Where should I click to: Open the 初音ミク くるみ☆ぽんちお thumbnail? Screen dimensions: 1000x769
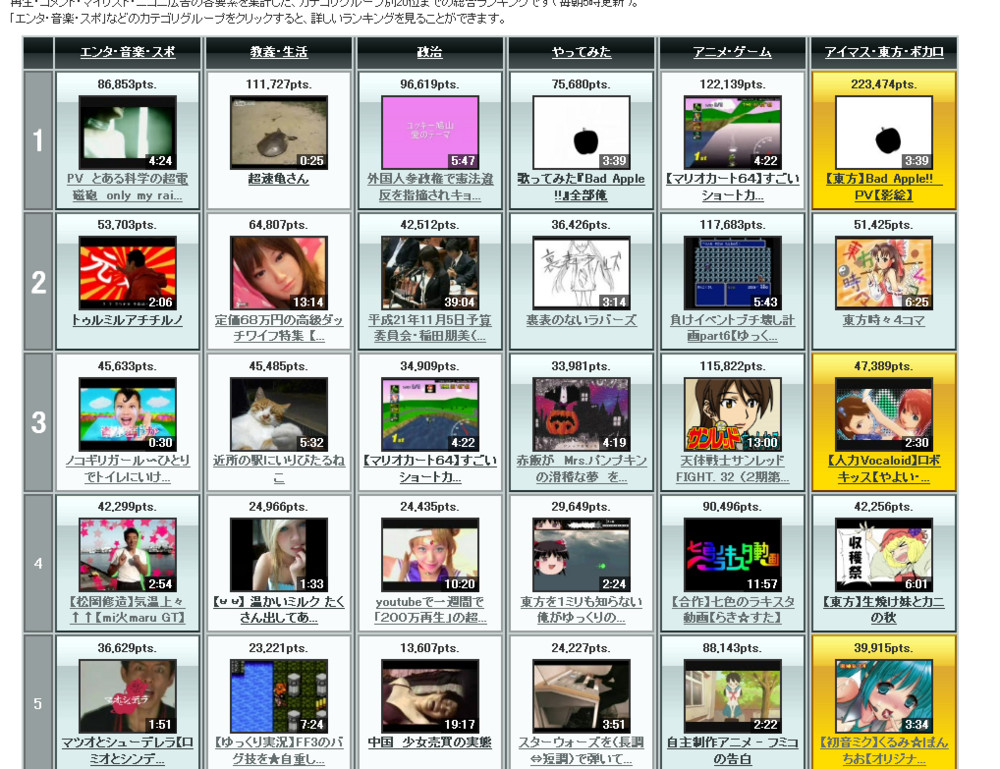(884, 696)
